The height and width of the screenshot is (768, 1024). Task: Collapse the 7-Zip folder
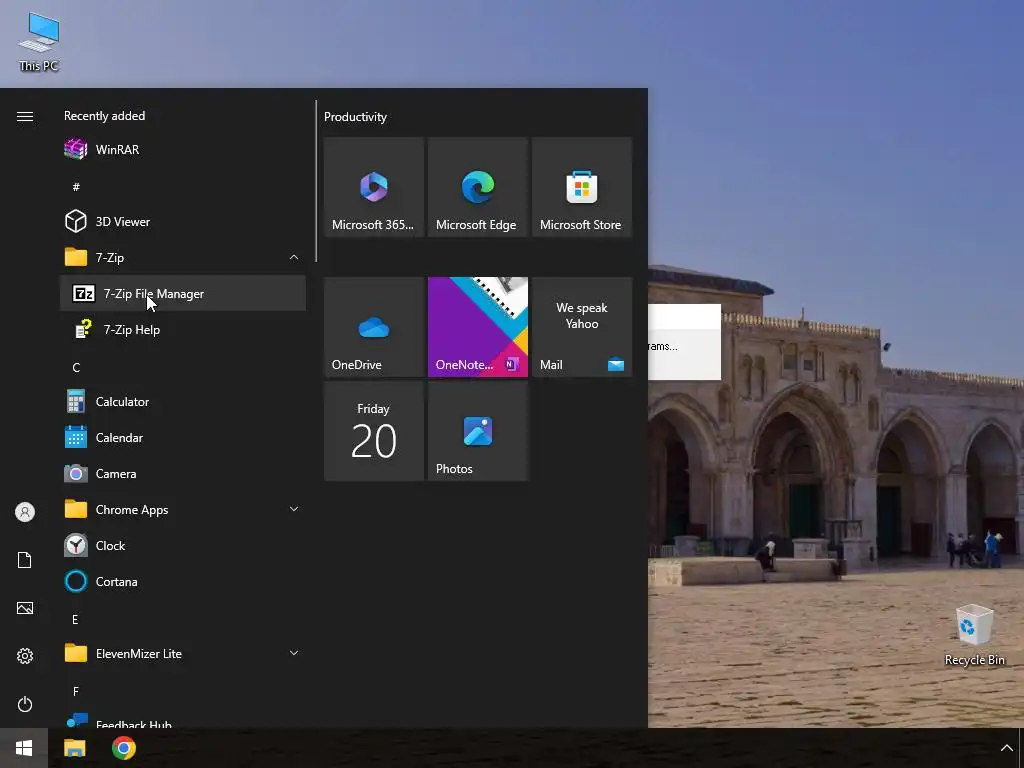point(183,257)
